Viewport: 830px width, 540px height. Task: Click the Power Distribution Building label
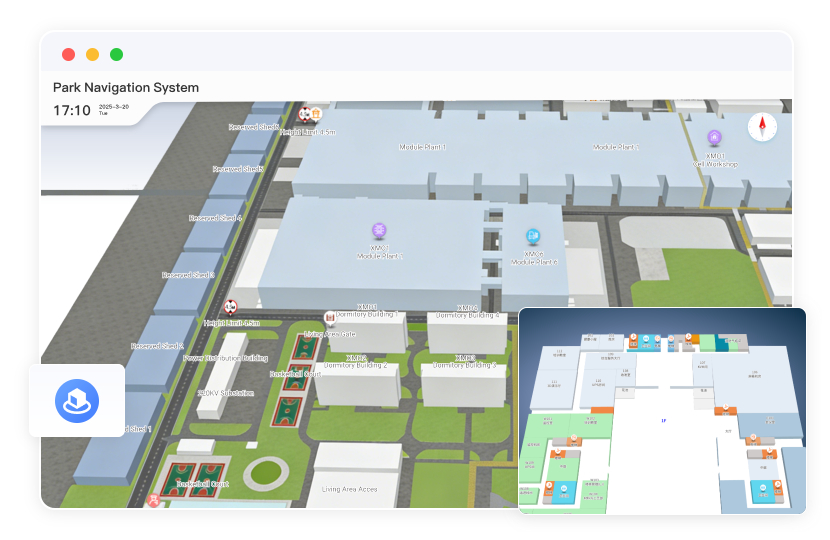(x=225, y=358)
